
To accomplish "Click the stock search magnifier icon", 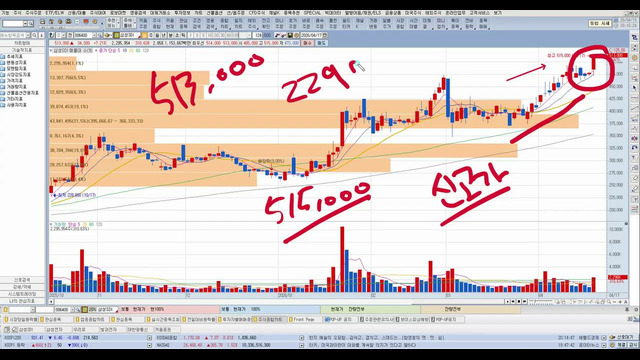I will point(99,35).
